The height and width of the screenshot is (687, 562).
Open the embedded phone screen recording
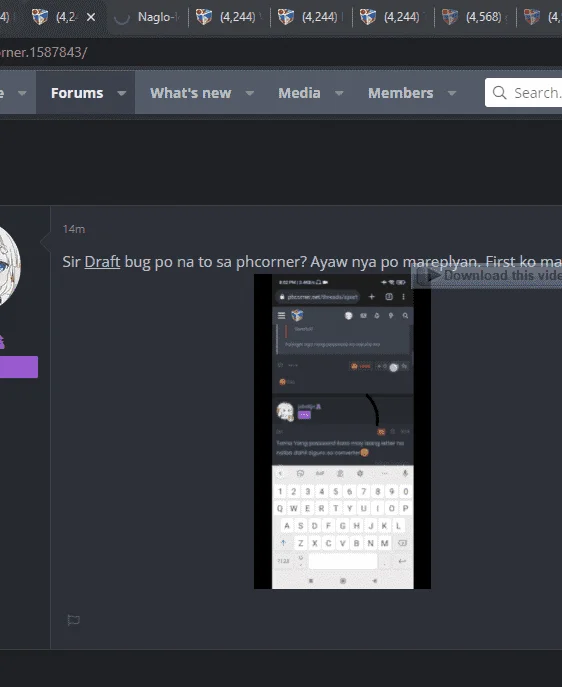pos(343,432)
